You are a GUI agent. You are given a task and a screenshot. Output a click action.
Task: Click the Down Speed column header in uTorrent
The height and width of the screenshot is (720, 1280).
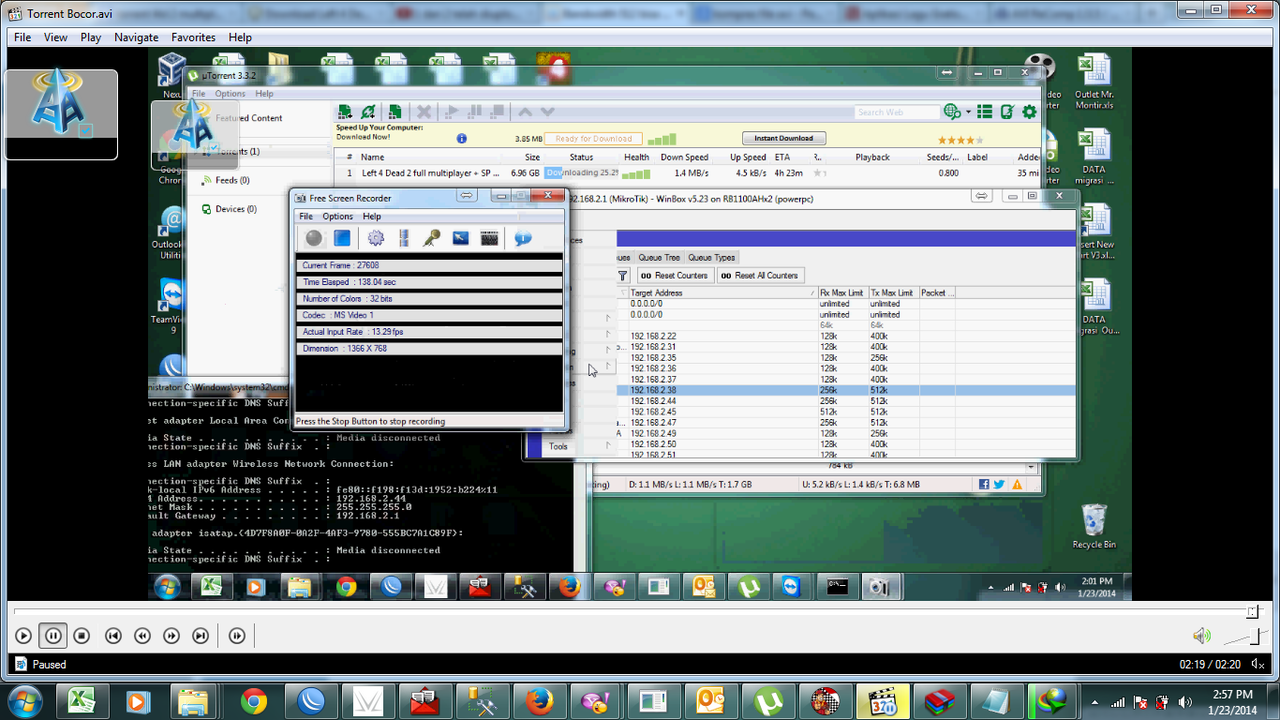[684, 157]
